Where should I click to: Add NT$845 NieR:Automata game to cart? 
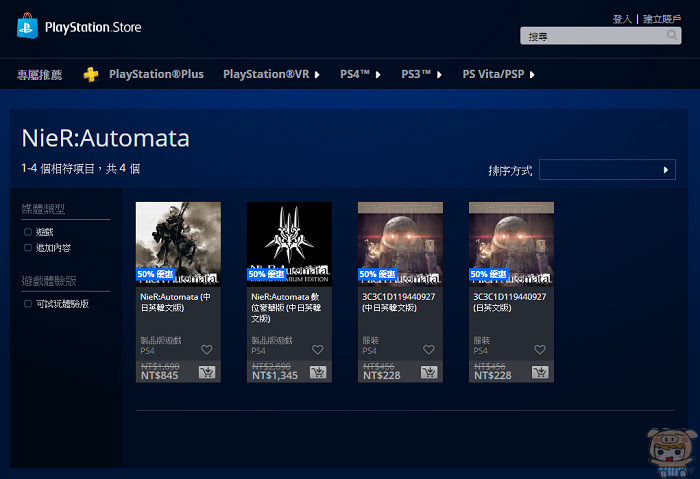pyautogui.click(x=207, y=372)
